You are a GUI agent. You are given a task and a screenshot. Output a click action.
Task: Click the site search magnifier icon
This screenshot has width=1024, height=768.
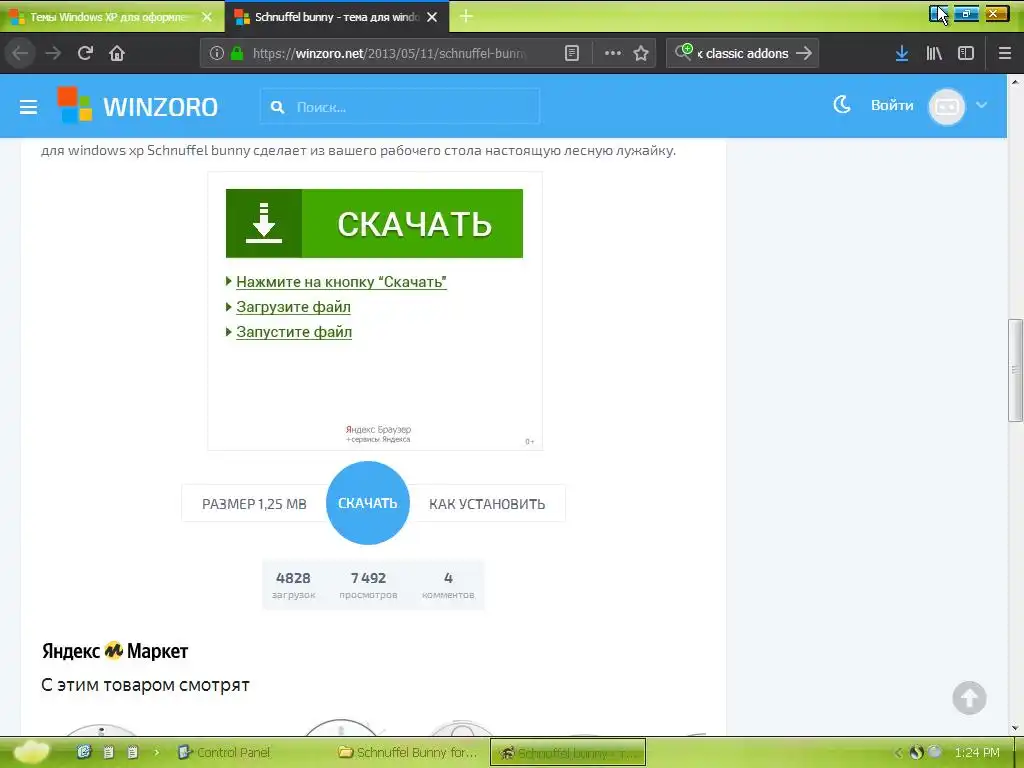point(278,107)
